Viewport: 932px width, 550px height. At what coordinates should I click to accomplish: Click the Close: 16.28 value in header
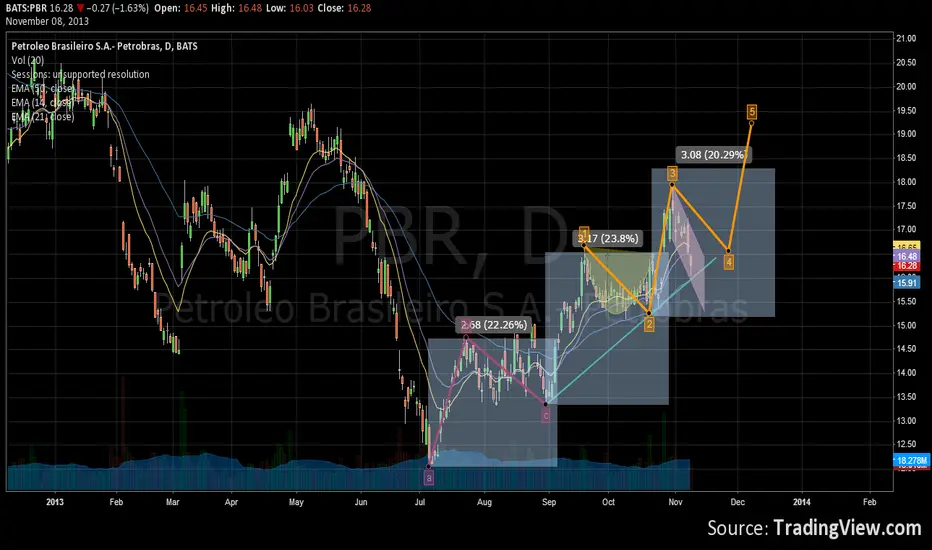[344, 8]
